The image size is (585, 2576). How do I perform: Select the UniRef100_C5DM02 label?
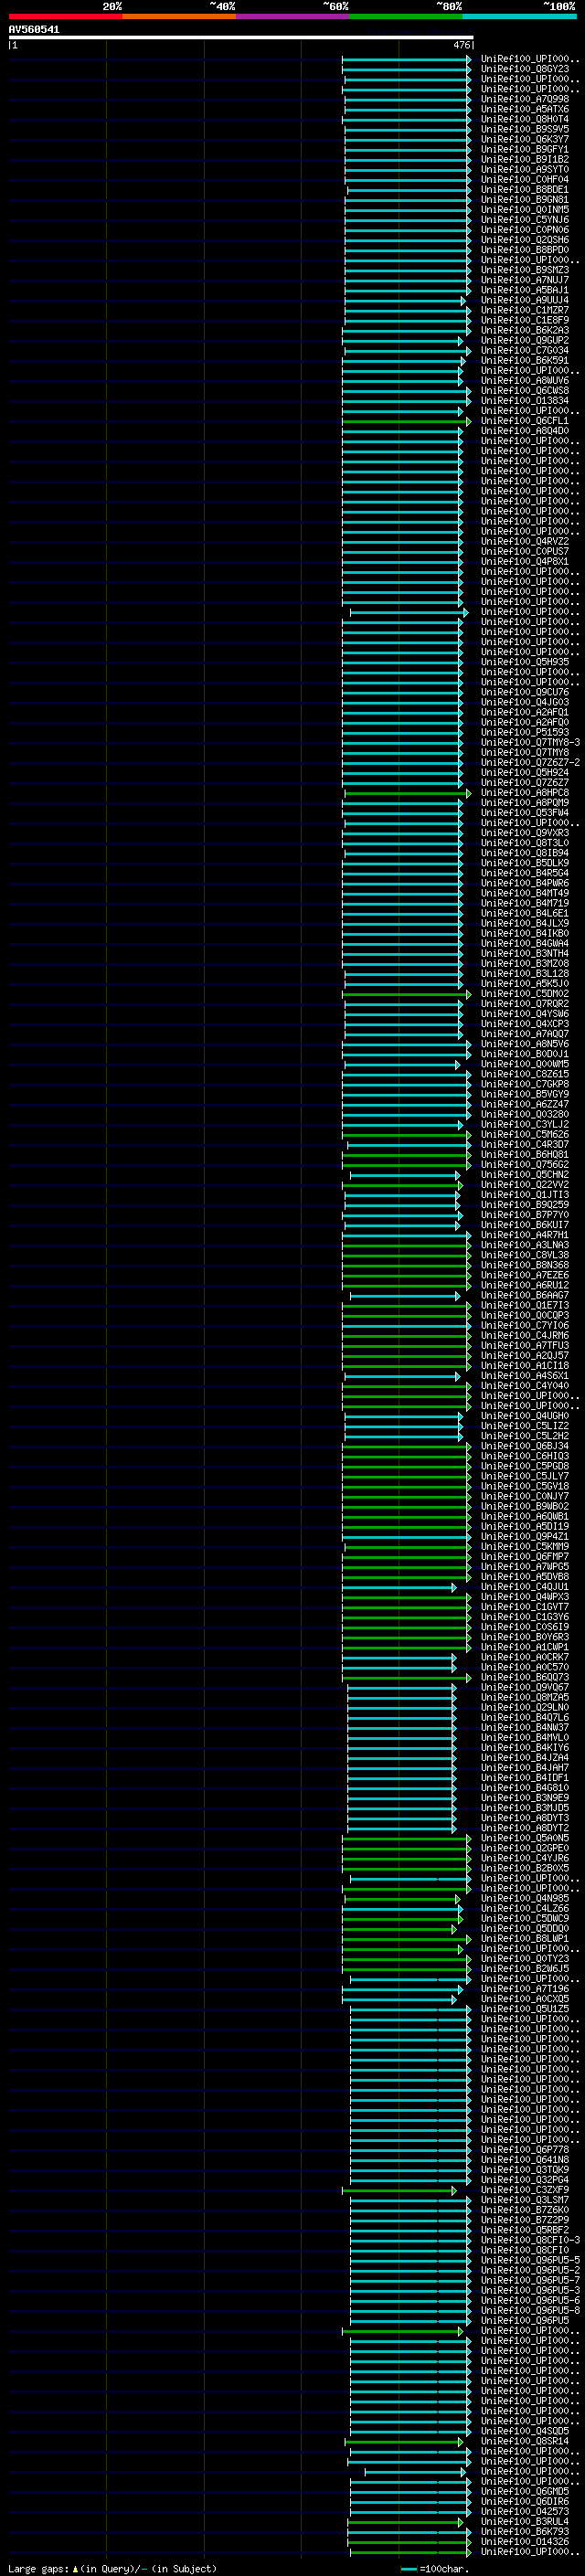[525, 994]
